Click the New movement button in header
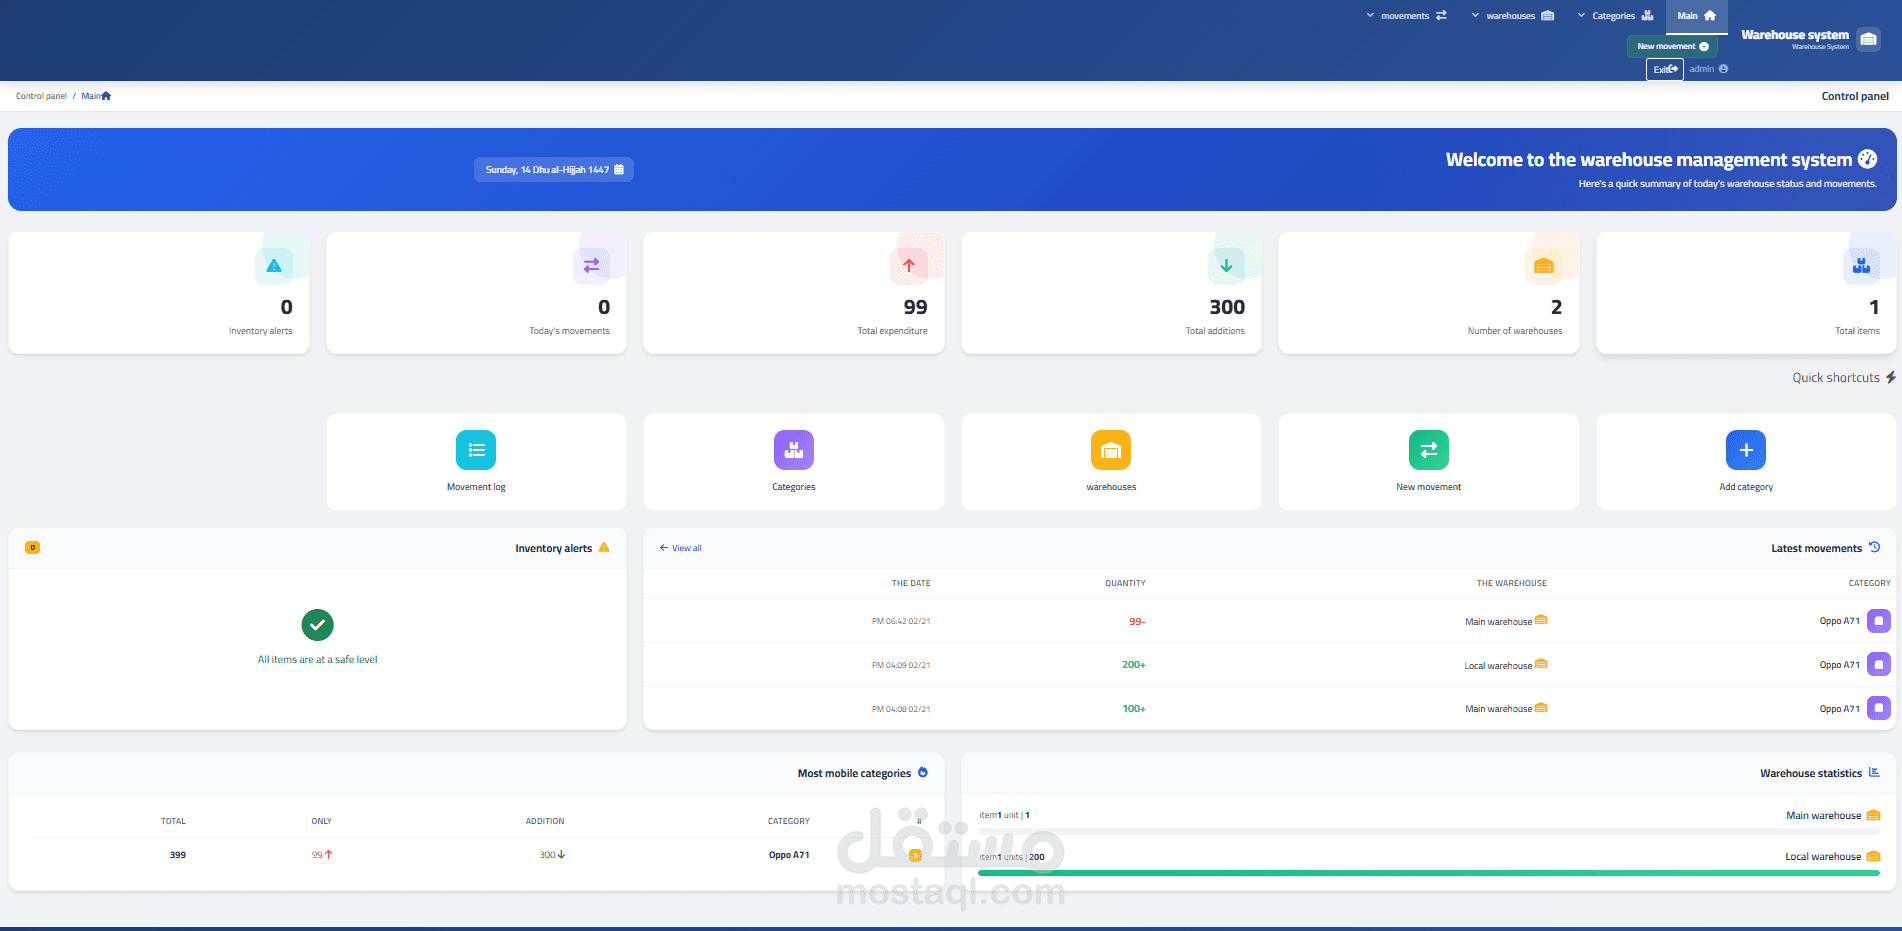Viewport: 1902px width, 931px height. coord(1672,46)
